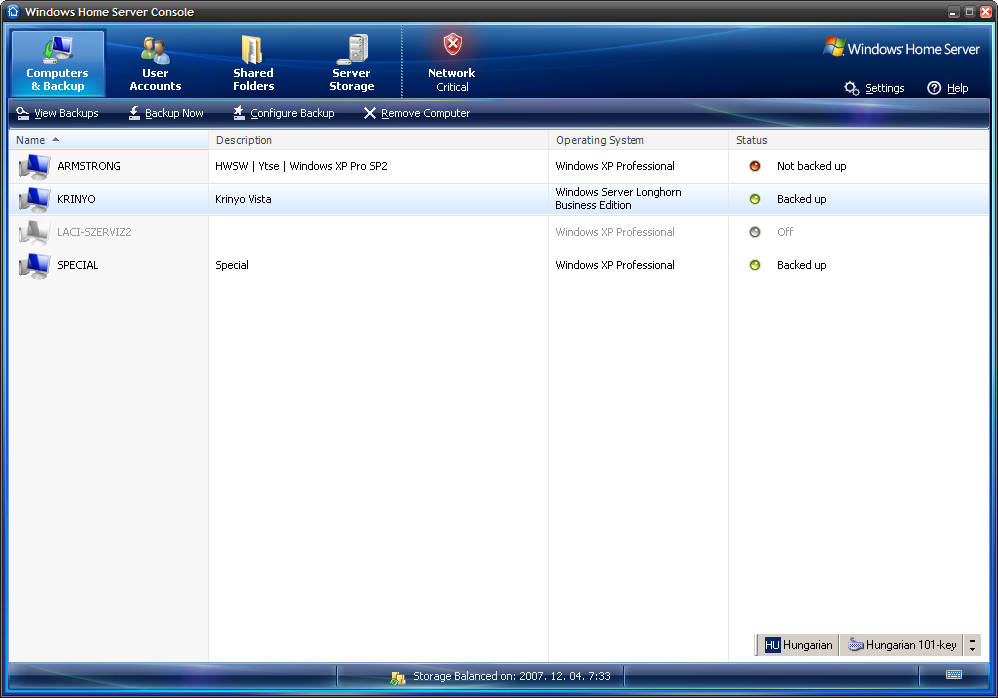Click 'Krinyo Vista' description
The image size is (998, 698).
(243, 199)
